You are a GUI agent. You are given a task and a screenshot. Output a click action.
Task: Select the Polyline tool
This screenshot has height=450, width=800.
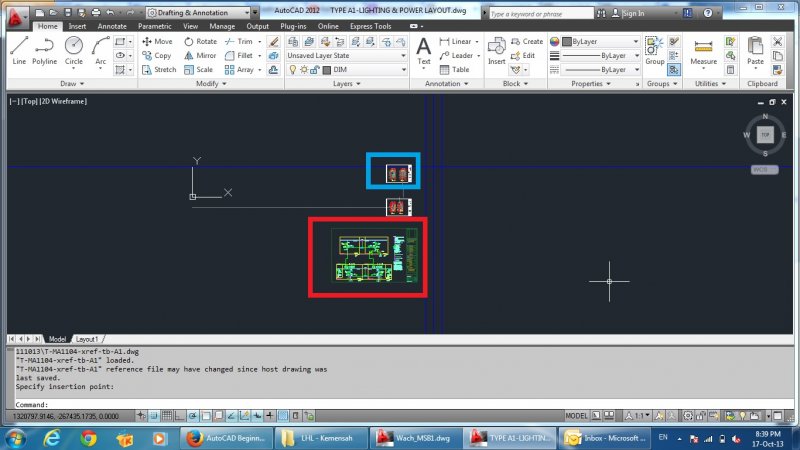click(45, 51)
